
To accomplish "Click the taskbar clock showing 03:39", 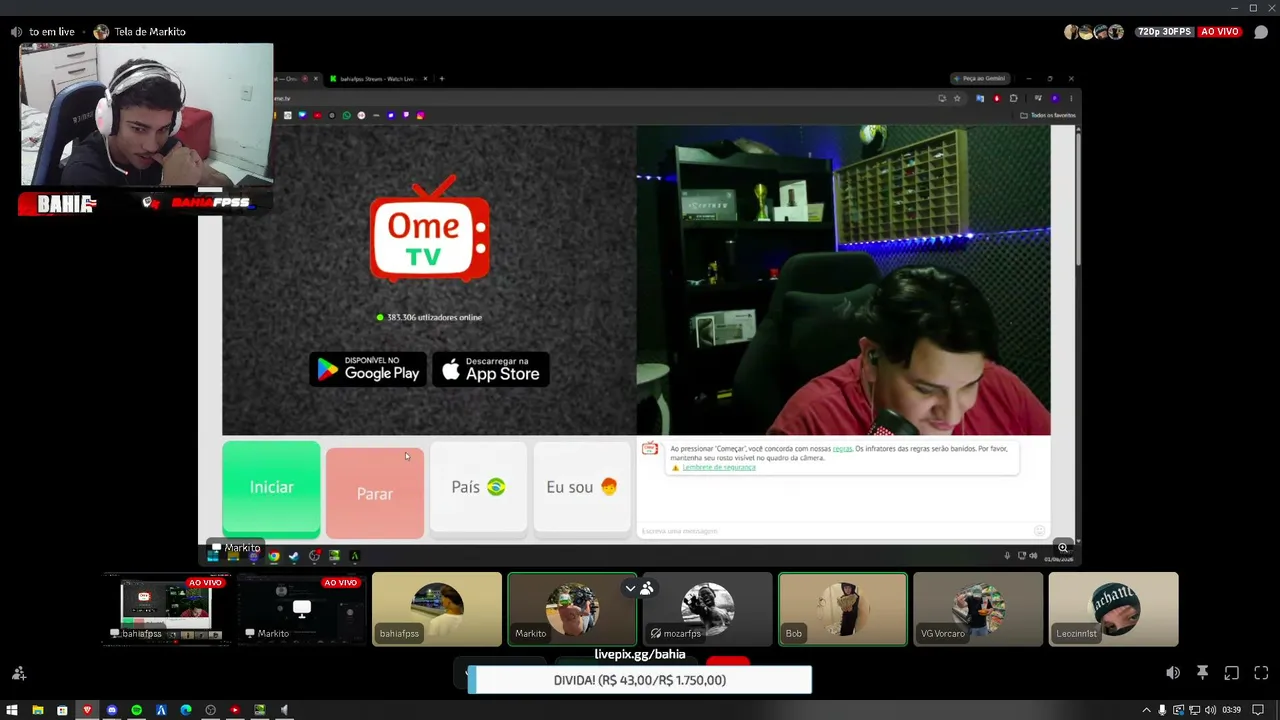I will coord(1231,710).
